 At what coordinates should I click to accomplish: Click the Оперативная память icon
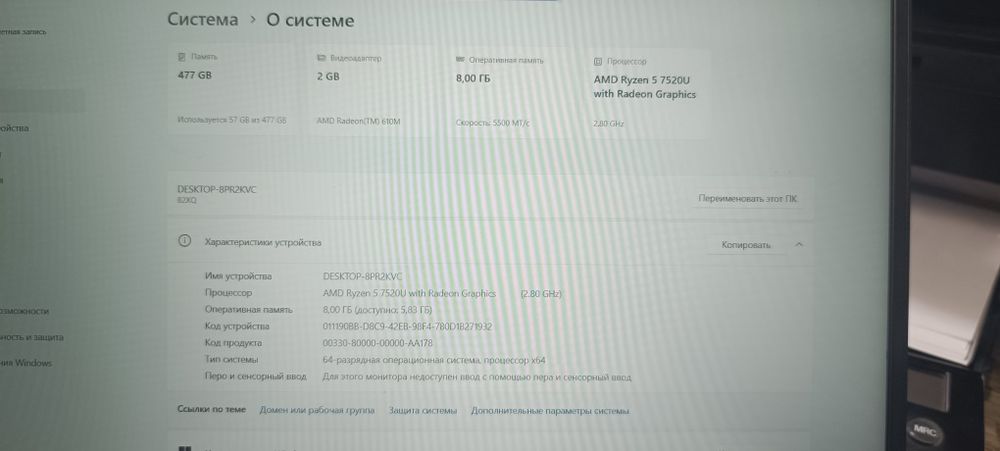coord(460,60)
